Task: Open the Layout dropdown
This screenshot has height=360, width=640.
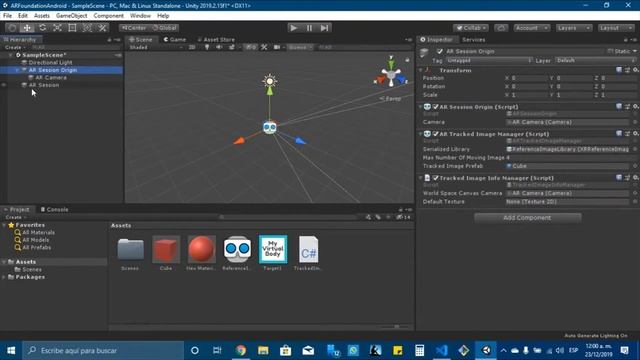Action: (x=616, y=28)
